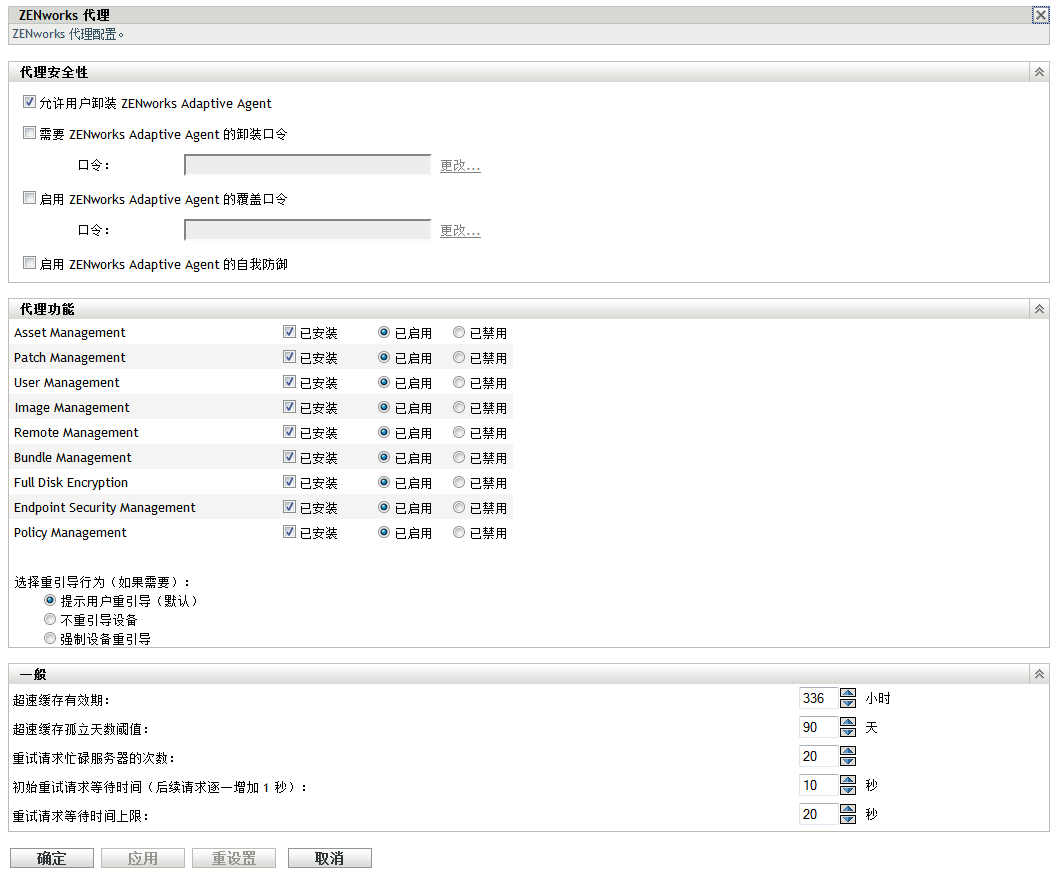This screenshot has height=873, width=1059.
Task: Enable 启用 ZENworks Adaptive Agent 的覆盖口令
Action: (29, 198)
